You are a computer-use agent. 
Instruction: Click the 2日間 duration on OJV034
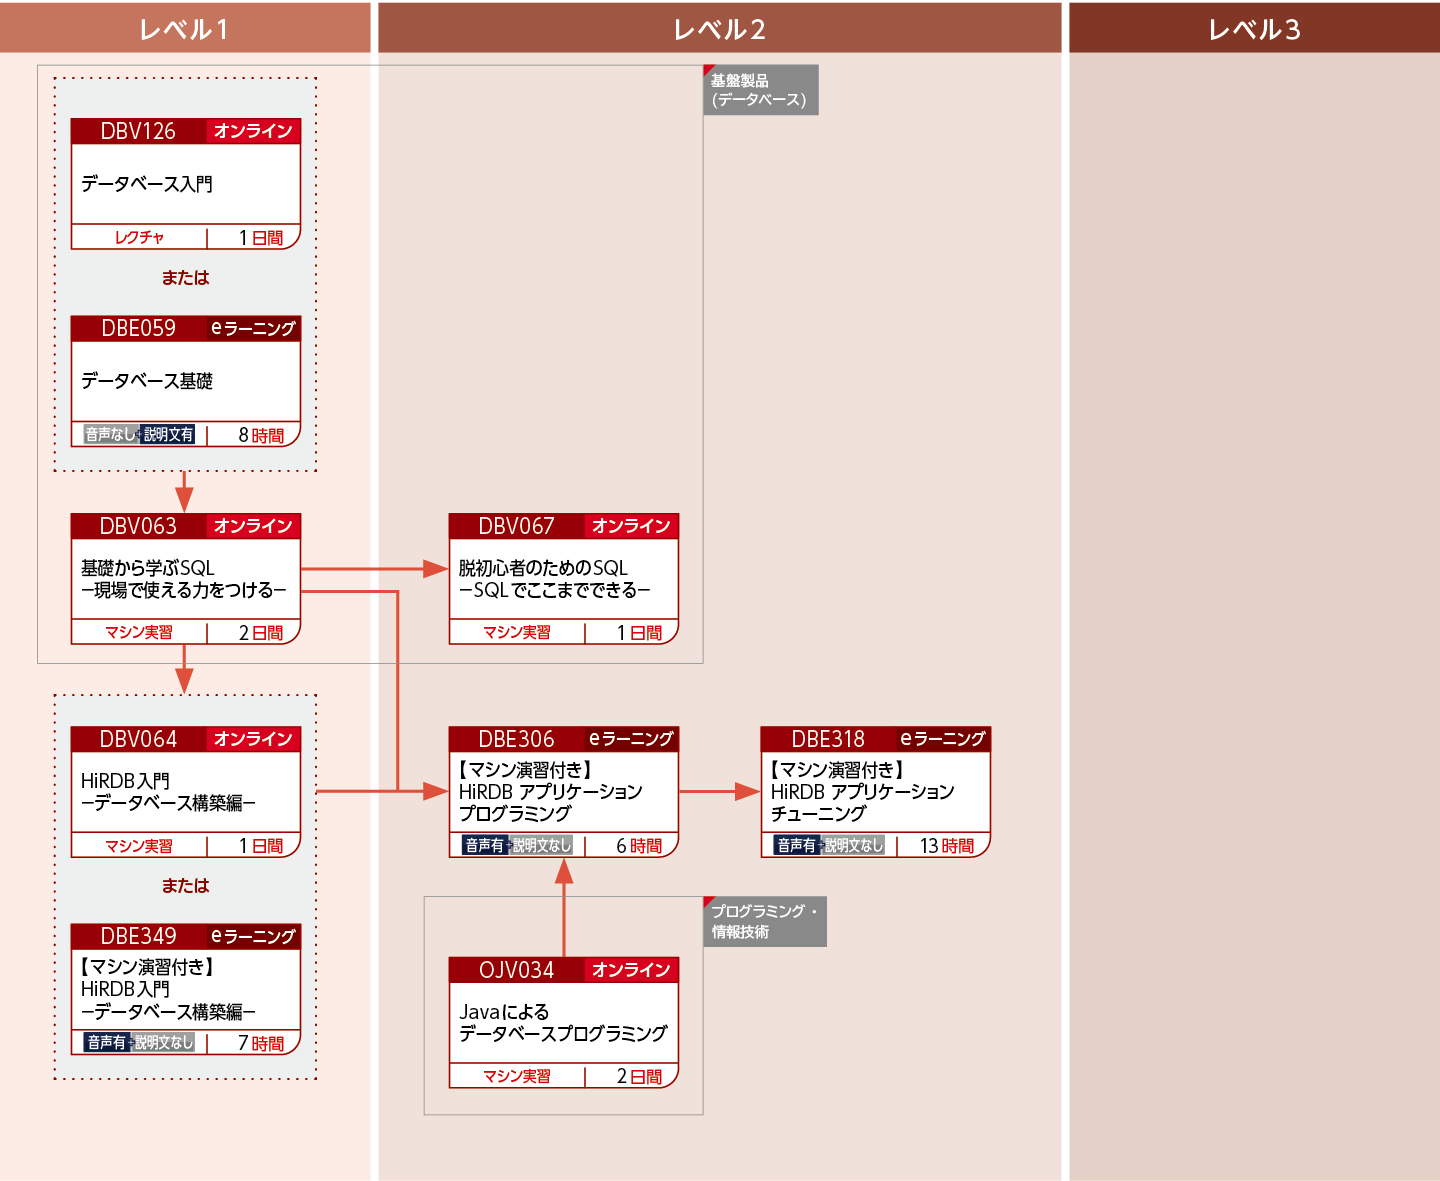click(x=639, y=1076)
